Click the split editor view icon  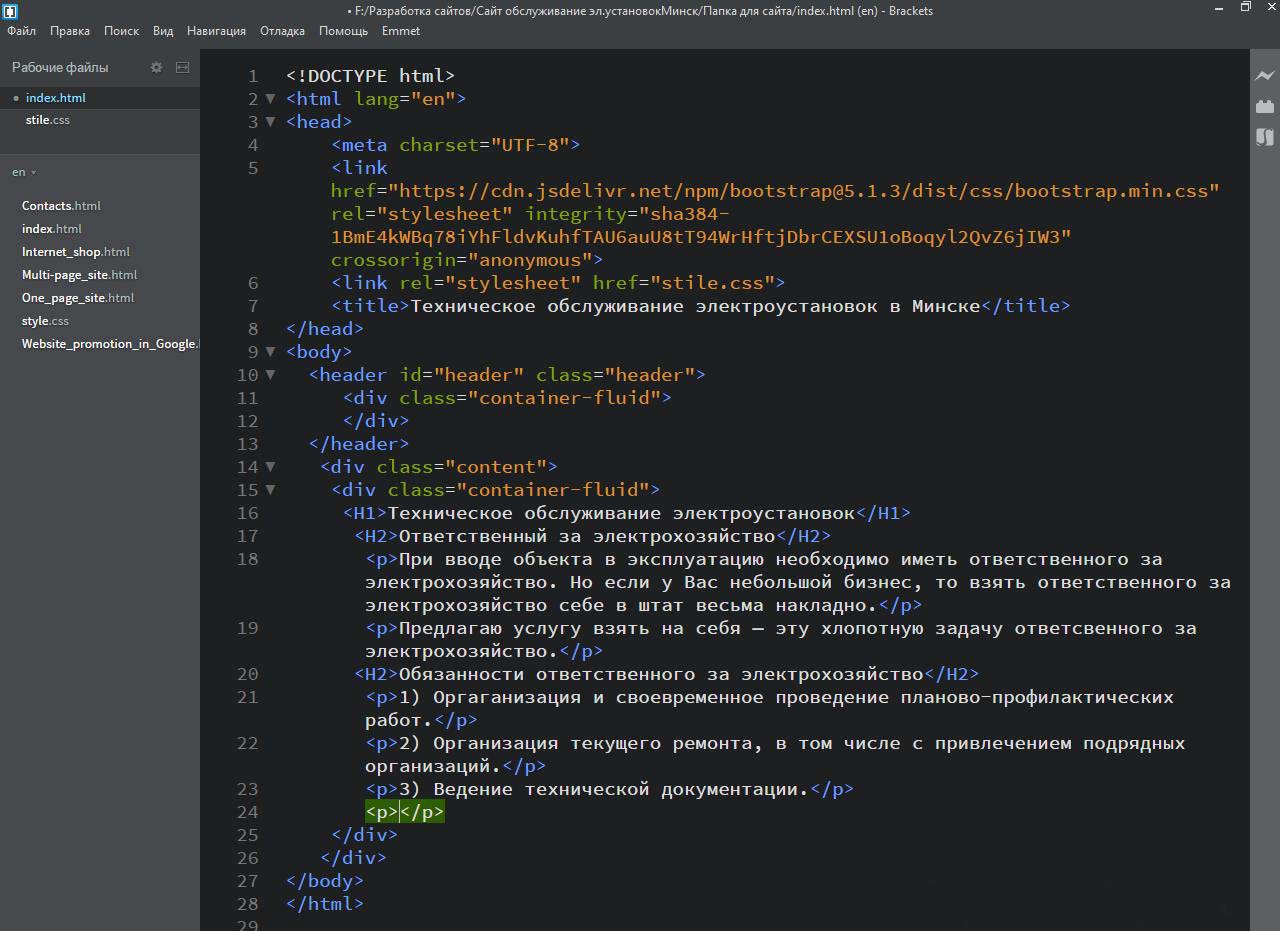[182, 68]
